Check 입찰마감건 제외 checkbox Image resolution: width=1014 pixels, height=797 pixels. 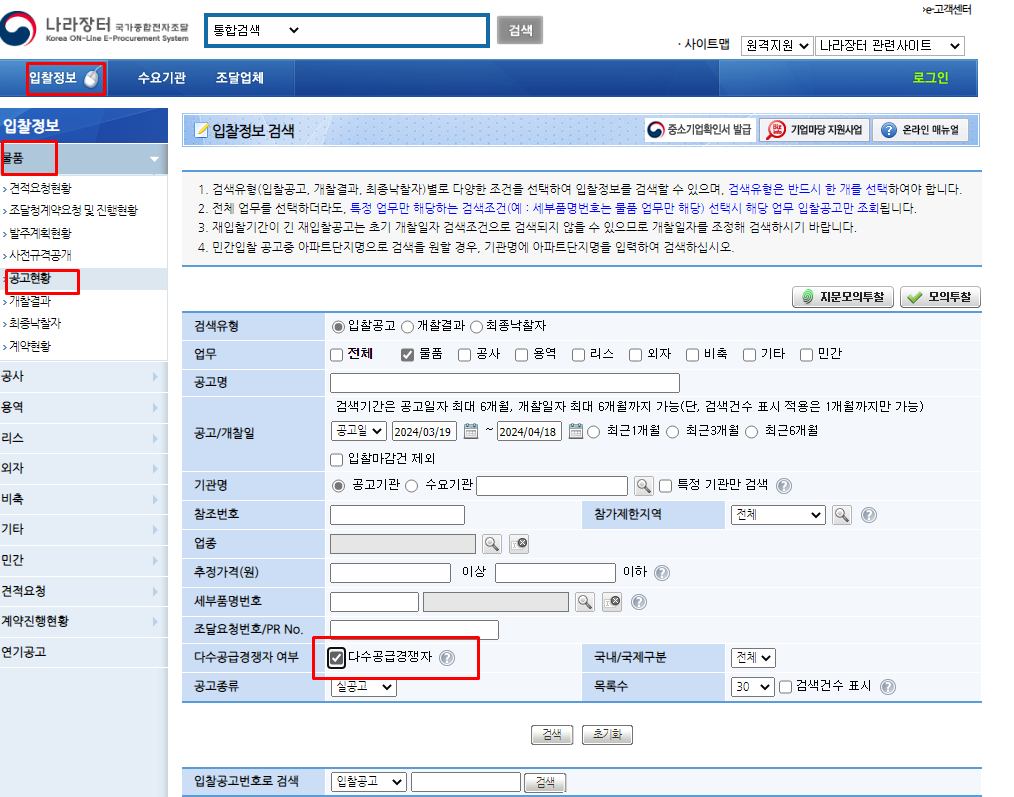click(x=336, y=459)
